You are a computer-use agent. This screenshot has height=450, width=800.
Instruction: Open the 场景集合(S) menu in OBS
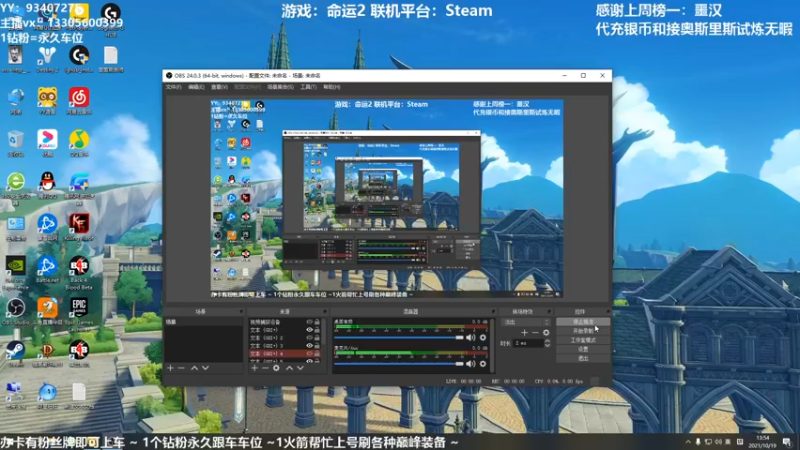[x=281, y=87]
